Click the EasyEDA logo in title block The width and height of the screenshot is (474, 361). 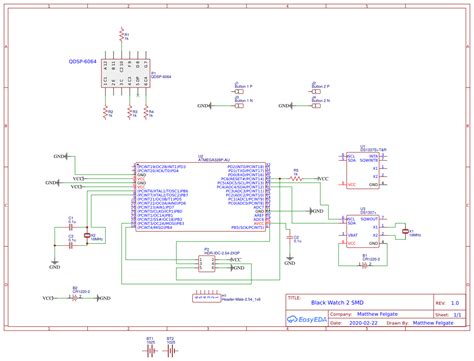[307, 319]
